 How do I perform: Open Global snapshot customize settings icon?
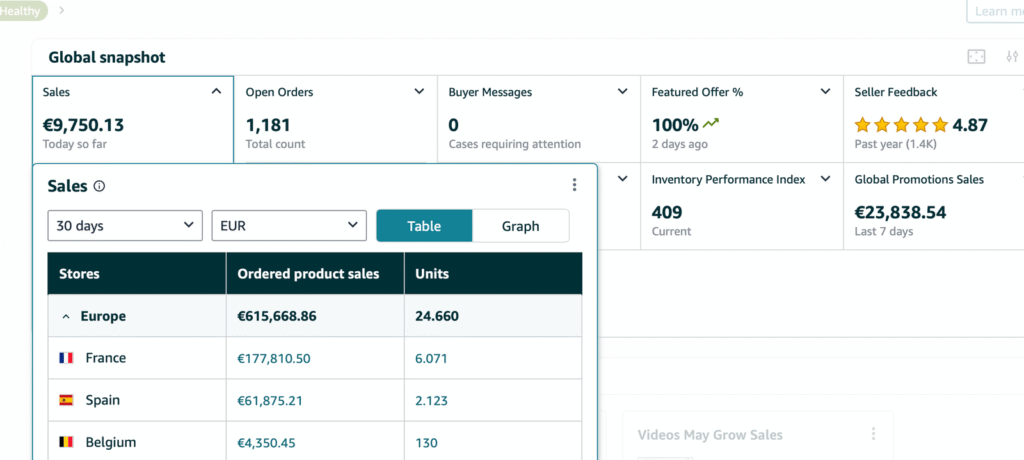coord(1012,57)
